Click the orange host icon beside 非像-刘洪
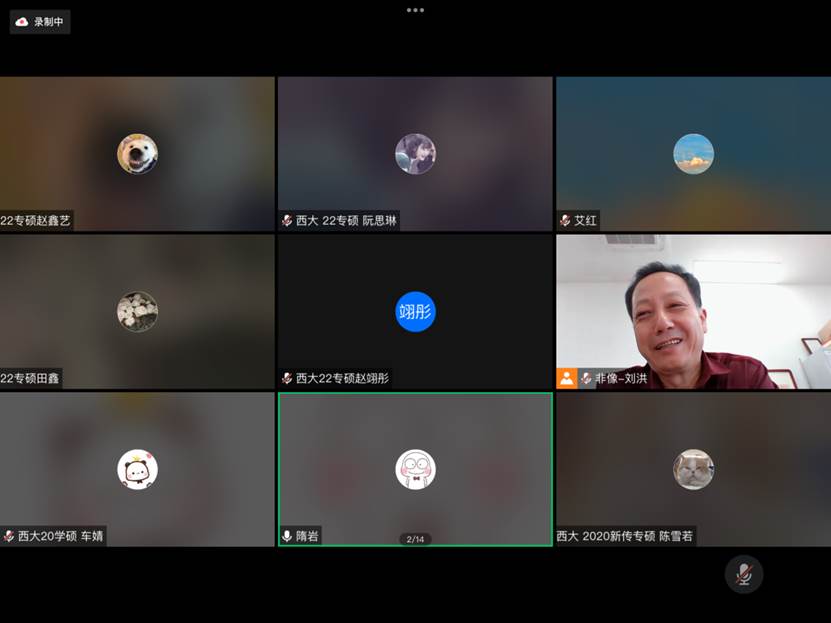Screen dimensions: 831x623 point(566,378)
